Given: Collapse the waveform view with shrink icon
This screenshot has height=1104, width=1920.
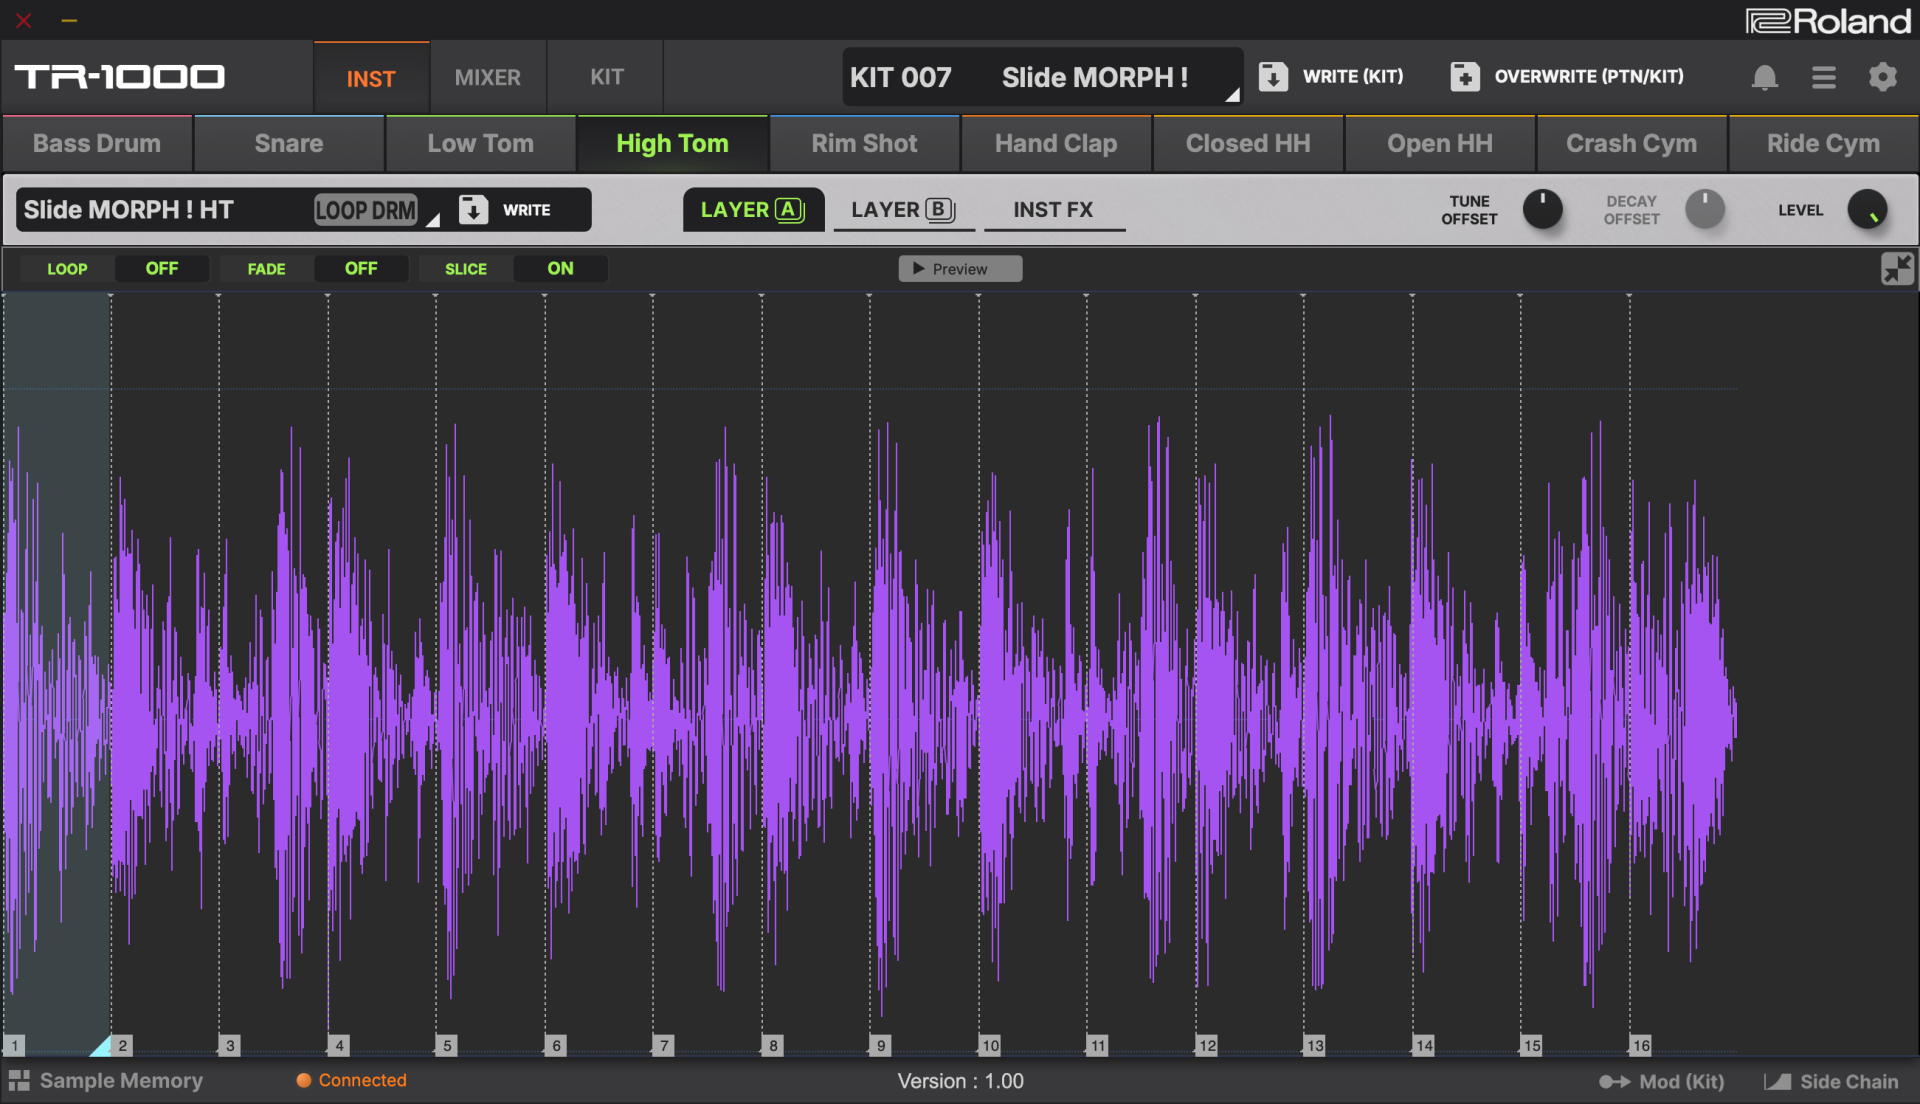Looking at the screenshot, I should pos(1896,269).
